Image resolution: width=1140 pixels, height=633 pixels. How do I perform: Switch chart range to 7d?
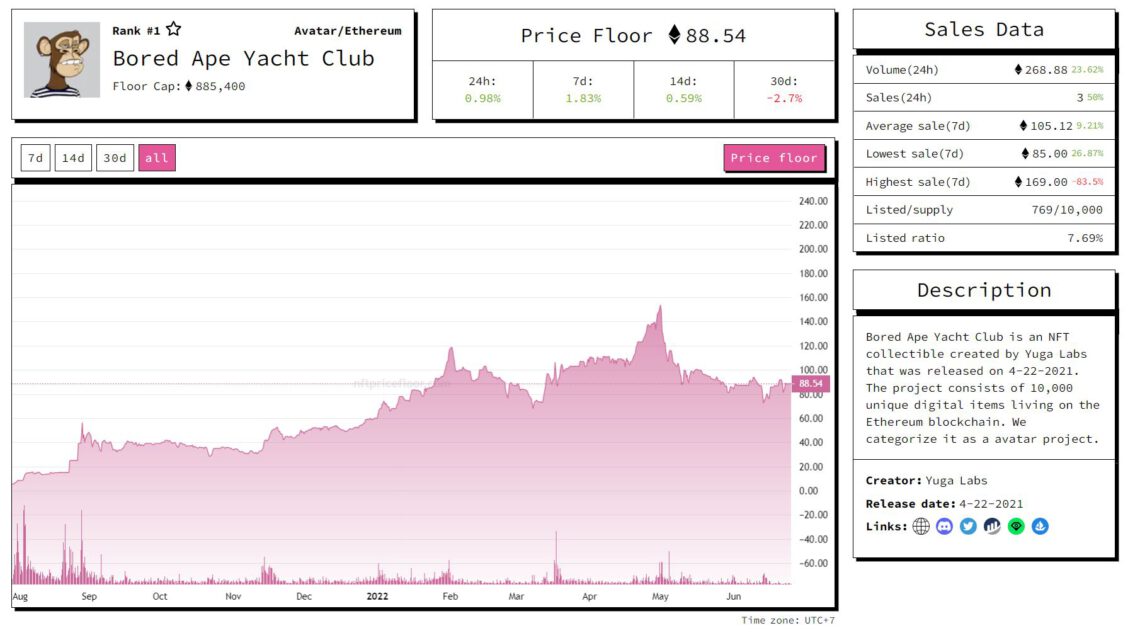(x=35, y=158)
